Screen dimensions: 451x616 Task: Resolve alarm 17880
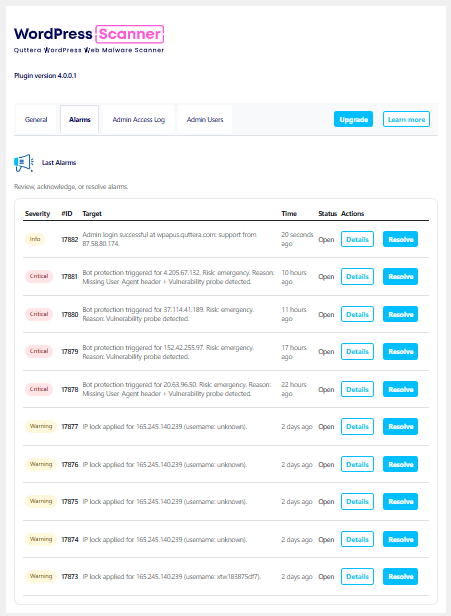[x=400, y=314]
